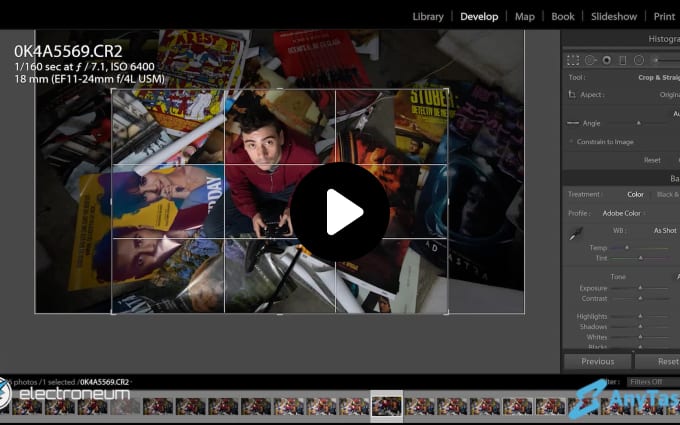This screenshot has width=680, height=425.
Task: Click Reset in the crop tool panel
Action: 652,160
